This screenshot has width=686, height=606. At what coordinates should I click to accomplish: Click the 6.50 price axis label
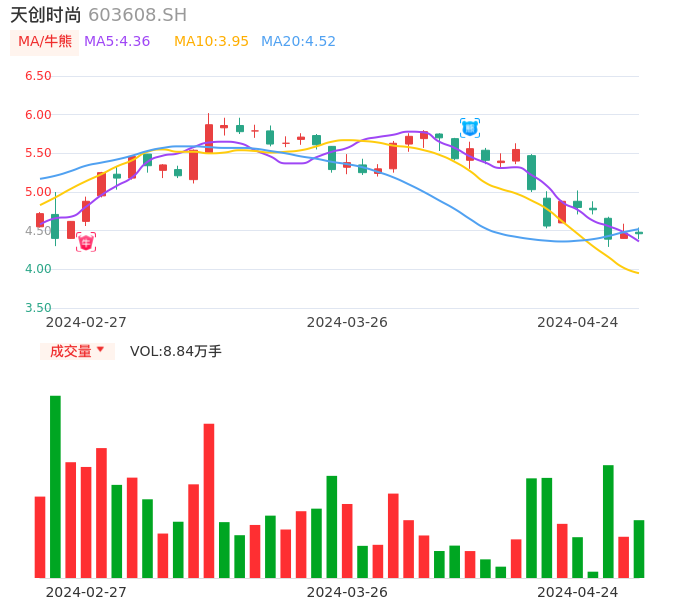point(38,76)
